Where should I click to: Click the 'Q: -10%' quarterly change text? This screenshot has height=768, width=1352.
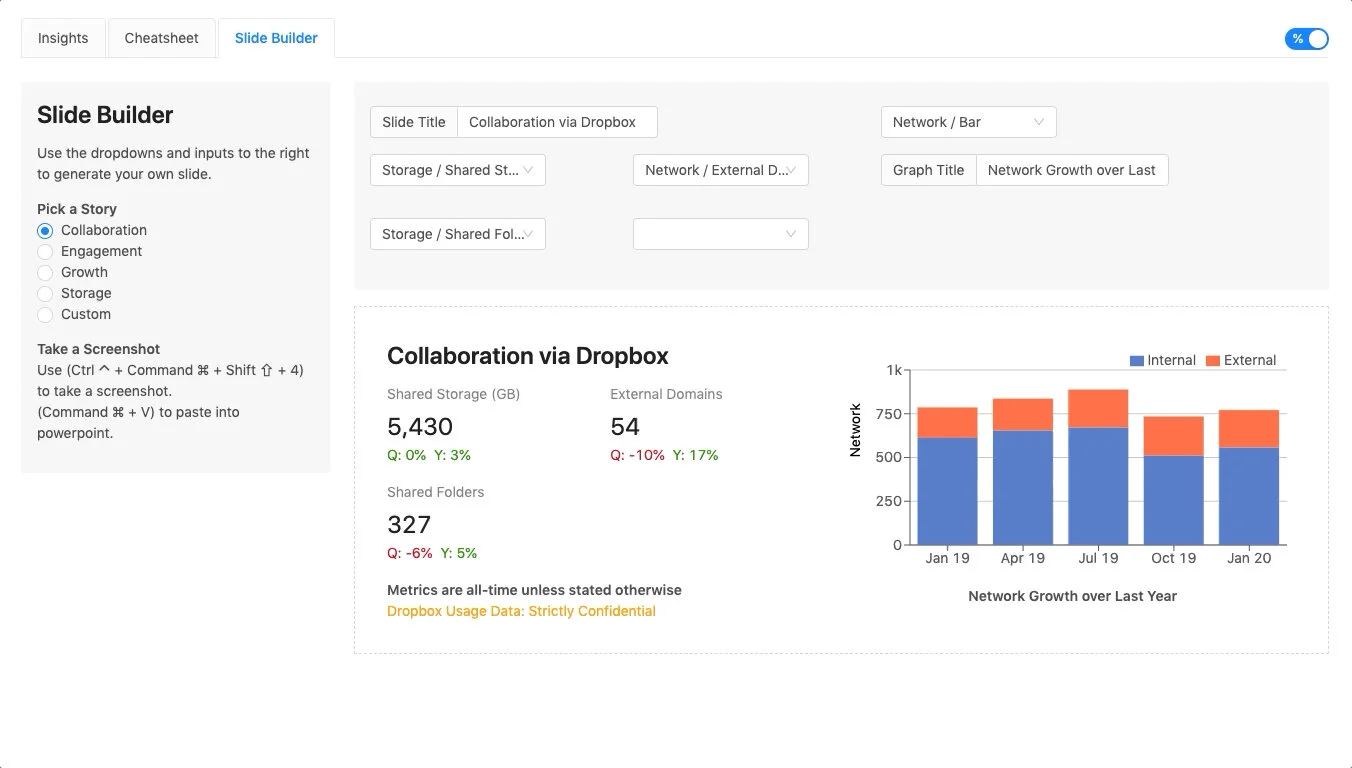[x=638, y=455]
